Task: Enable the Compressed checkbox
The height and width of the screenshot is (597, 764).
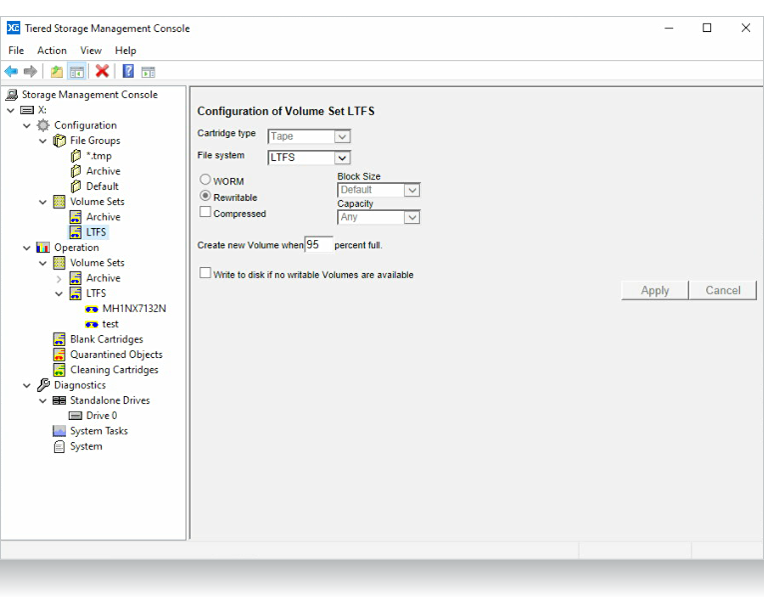Action: click(x=205, y=212)
